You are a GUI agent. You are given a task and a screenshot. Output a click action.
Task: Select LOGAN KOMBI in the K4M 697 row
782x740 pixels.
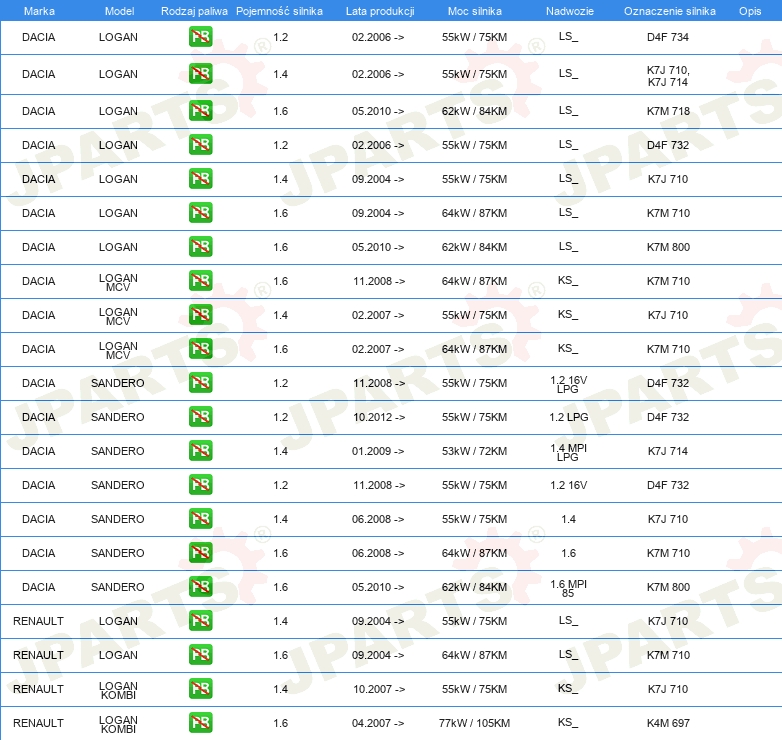(118, 724)
